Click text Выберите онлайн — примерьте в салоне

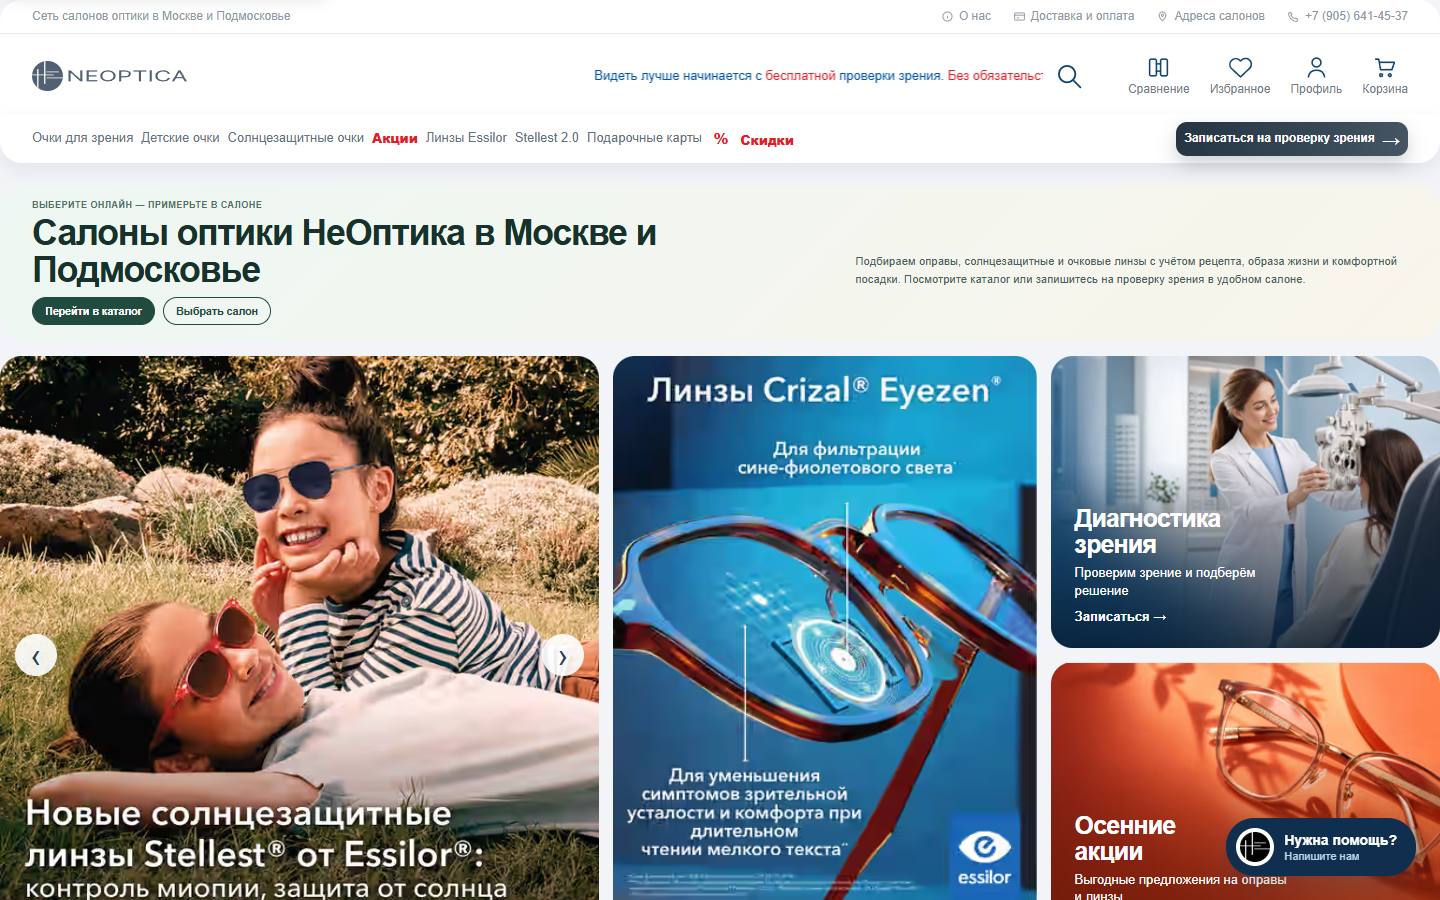pos(147,204)
